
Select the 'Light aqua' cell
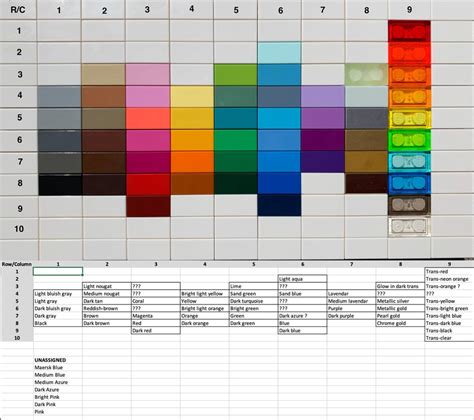tap(302, 279)
